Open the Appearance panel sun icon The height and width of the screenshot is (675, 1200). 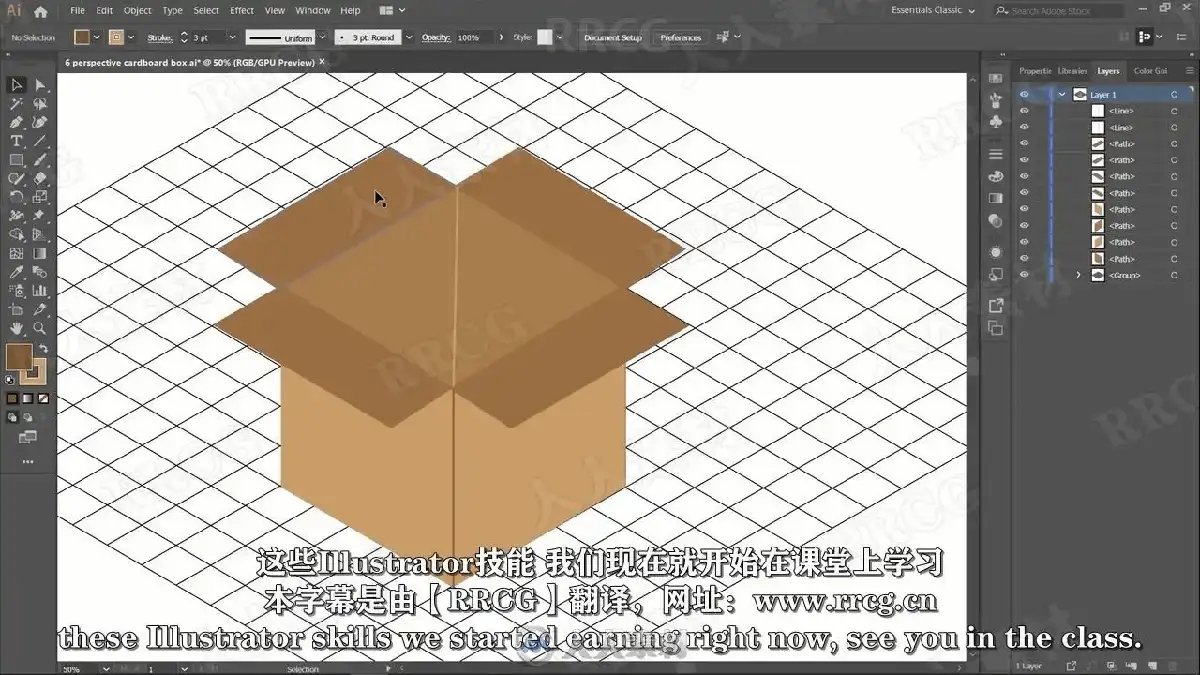(x=995, y=252)
